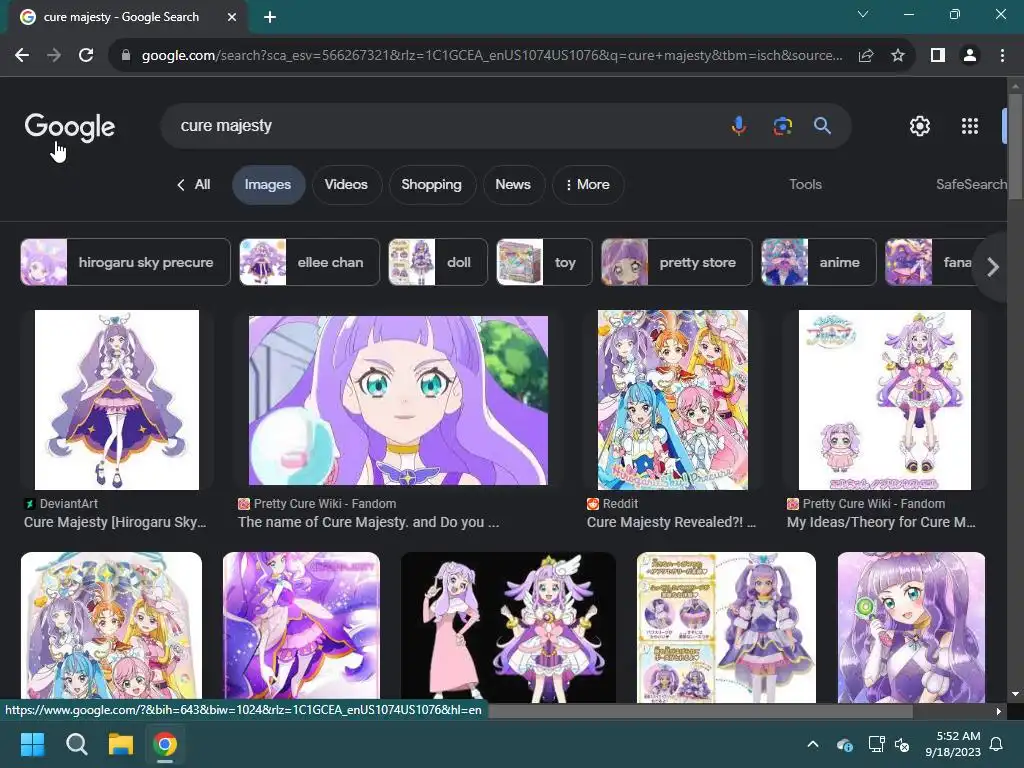Viewport: 1024px width, 768px height.
Task: Open the Windows Start menu
Action: pos(33,744)
